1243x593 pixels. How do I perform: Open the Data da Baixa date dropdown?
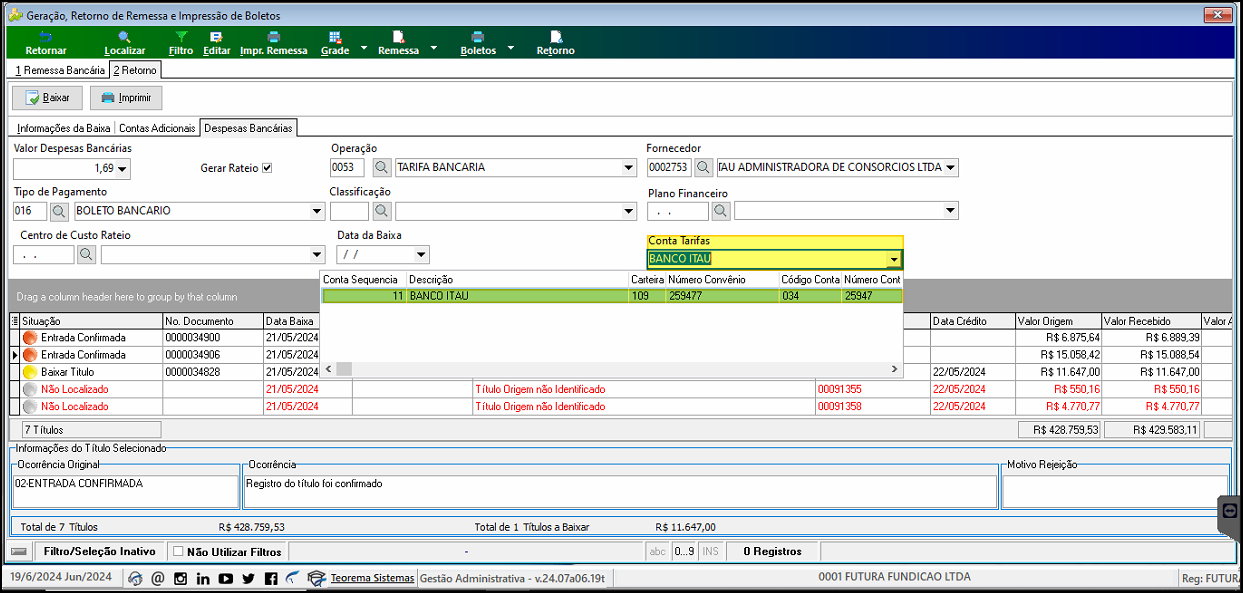[421, 255]
